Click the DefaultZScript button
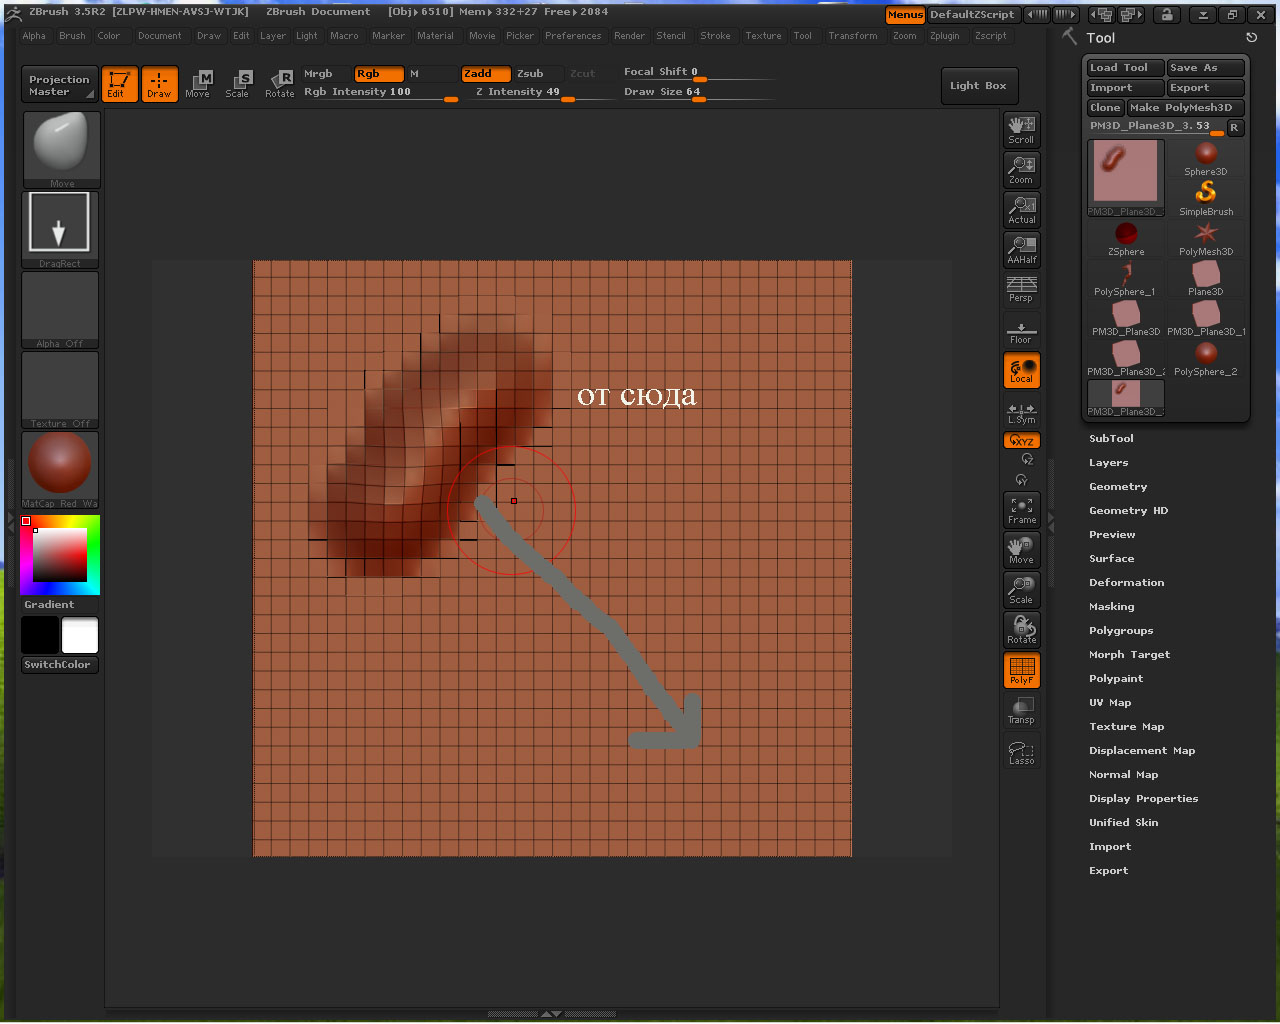 972,15
